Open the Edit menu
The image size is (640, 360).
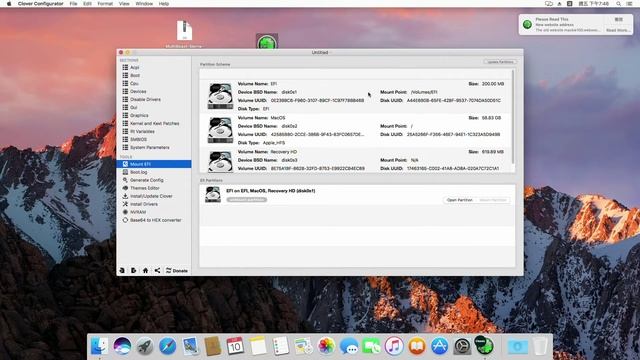87,4
